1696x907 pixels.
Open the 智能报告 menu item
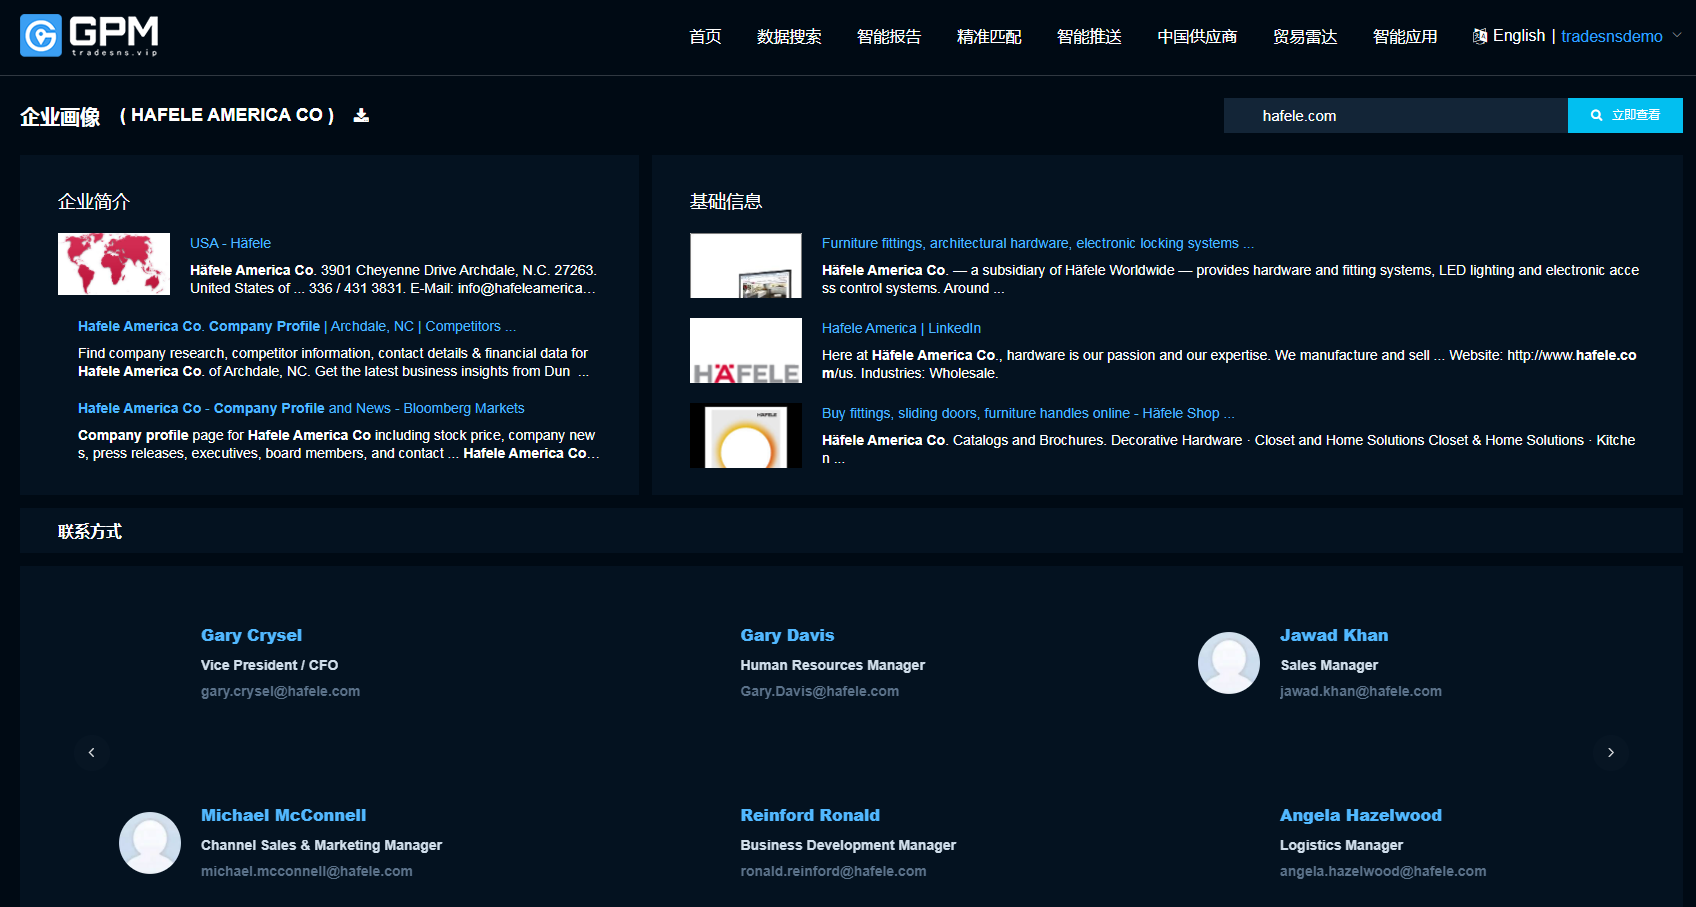(x=889, y=37)
